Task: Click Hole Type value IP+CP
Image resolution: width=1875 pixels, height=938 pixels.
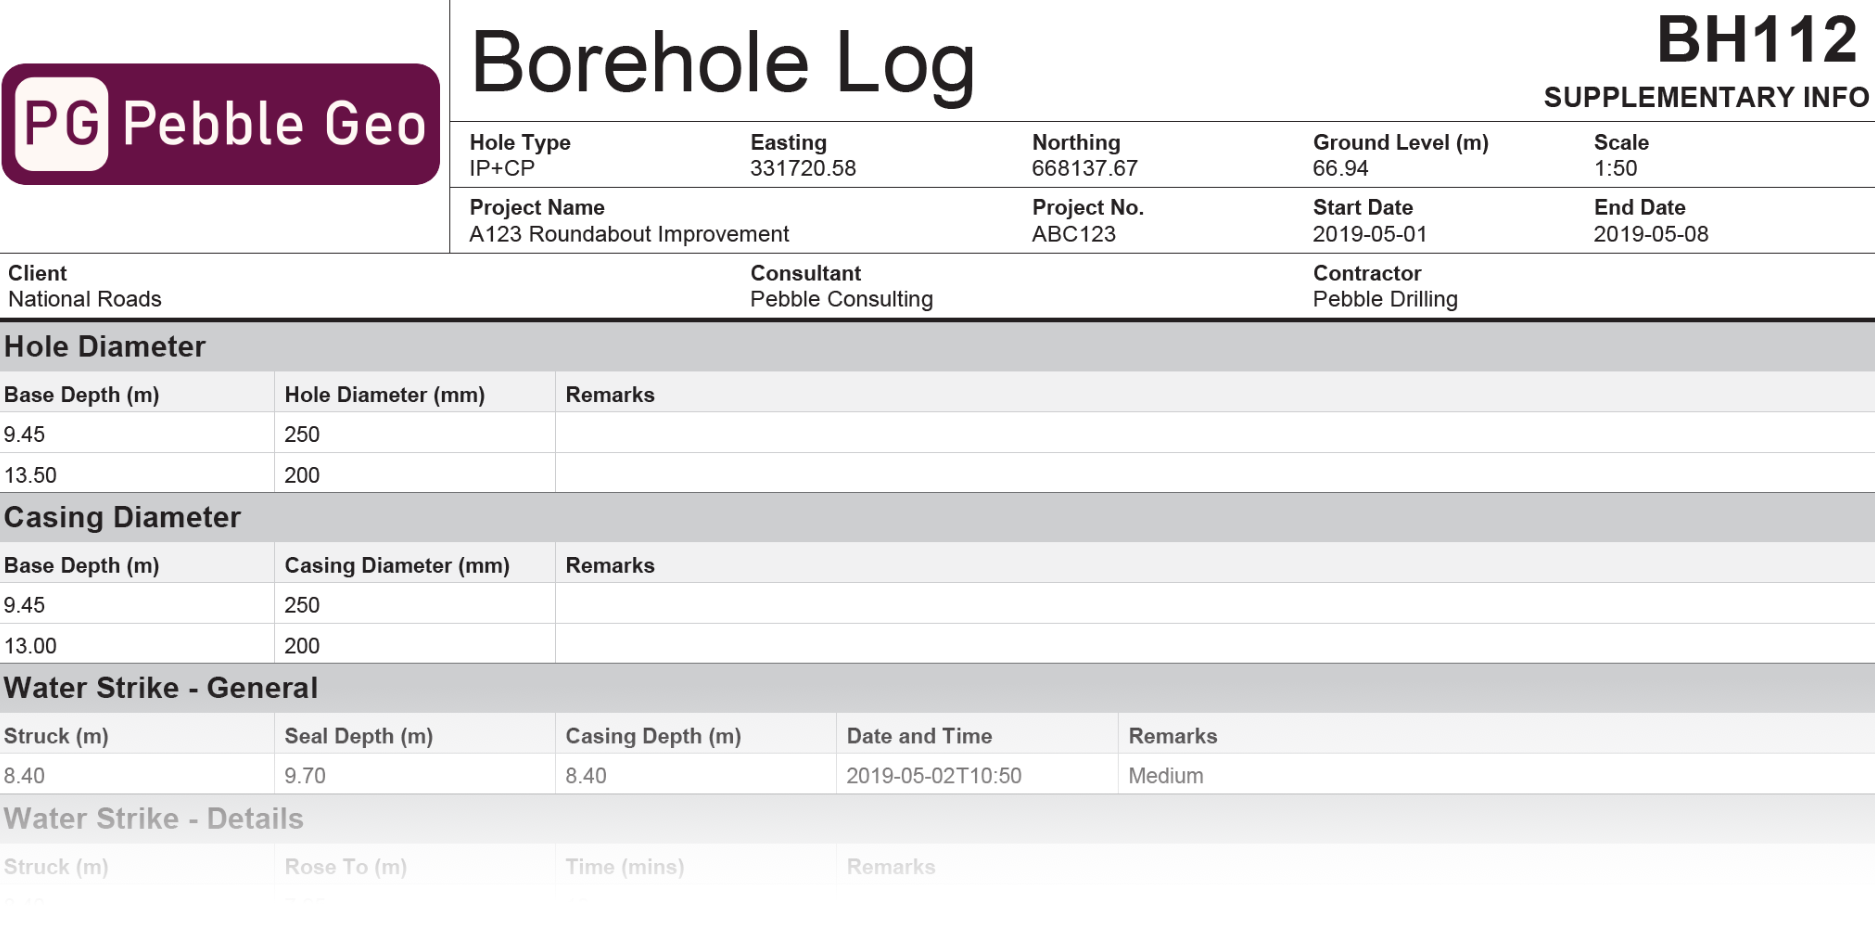Action: point(502,169)
